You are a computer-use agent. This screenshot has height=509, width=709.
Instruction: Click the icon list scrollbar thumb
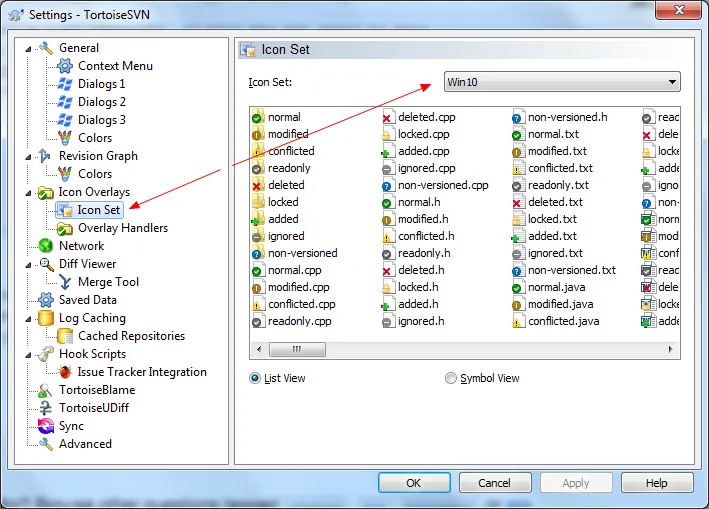(x=297, y=349)
